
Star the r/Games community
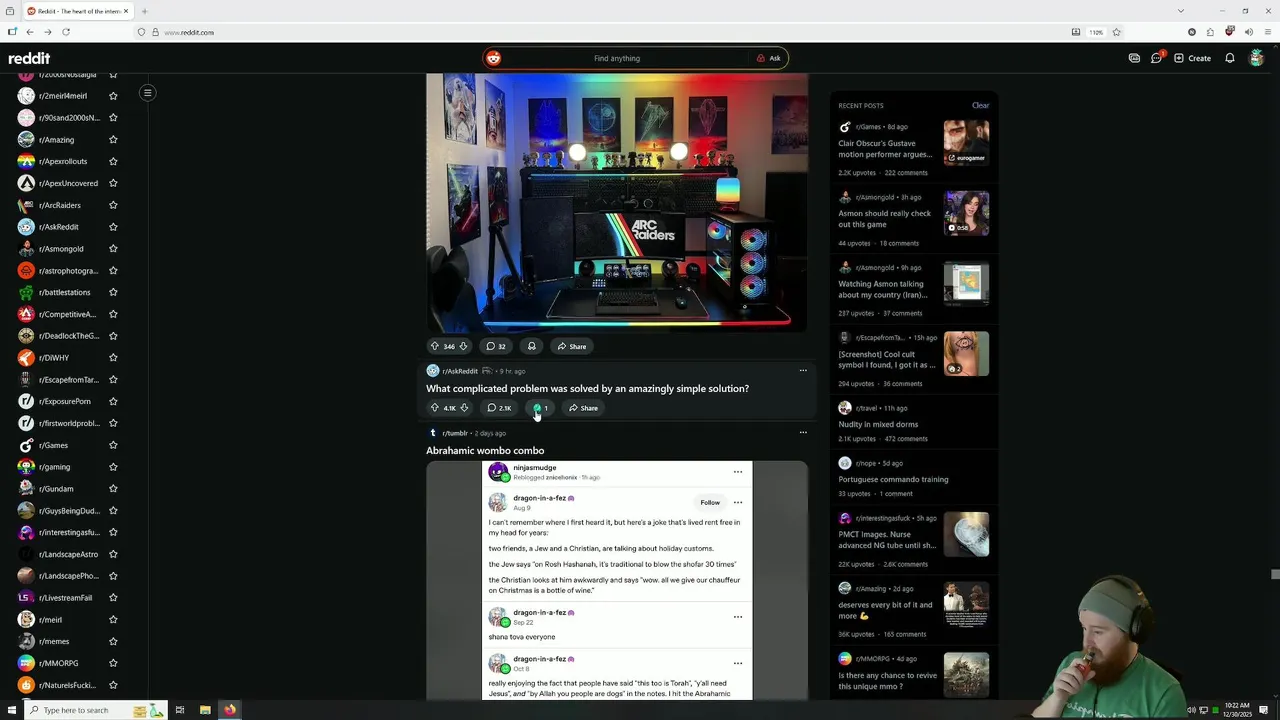(113, 445)
